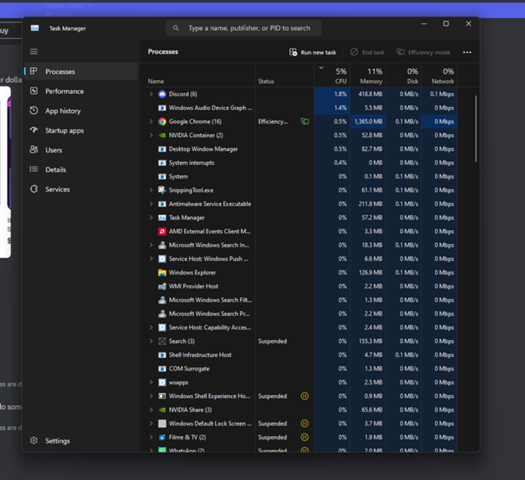The width and height of the screenshot is (525, 480).
Task: Select the Windows Audio Device Graph row
Action: coord(300,108)
